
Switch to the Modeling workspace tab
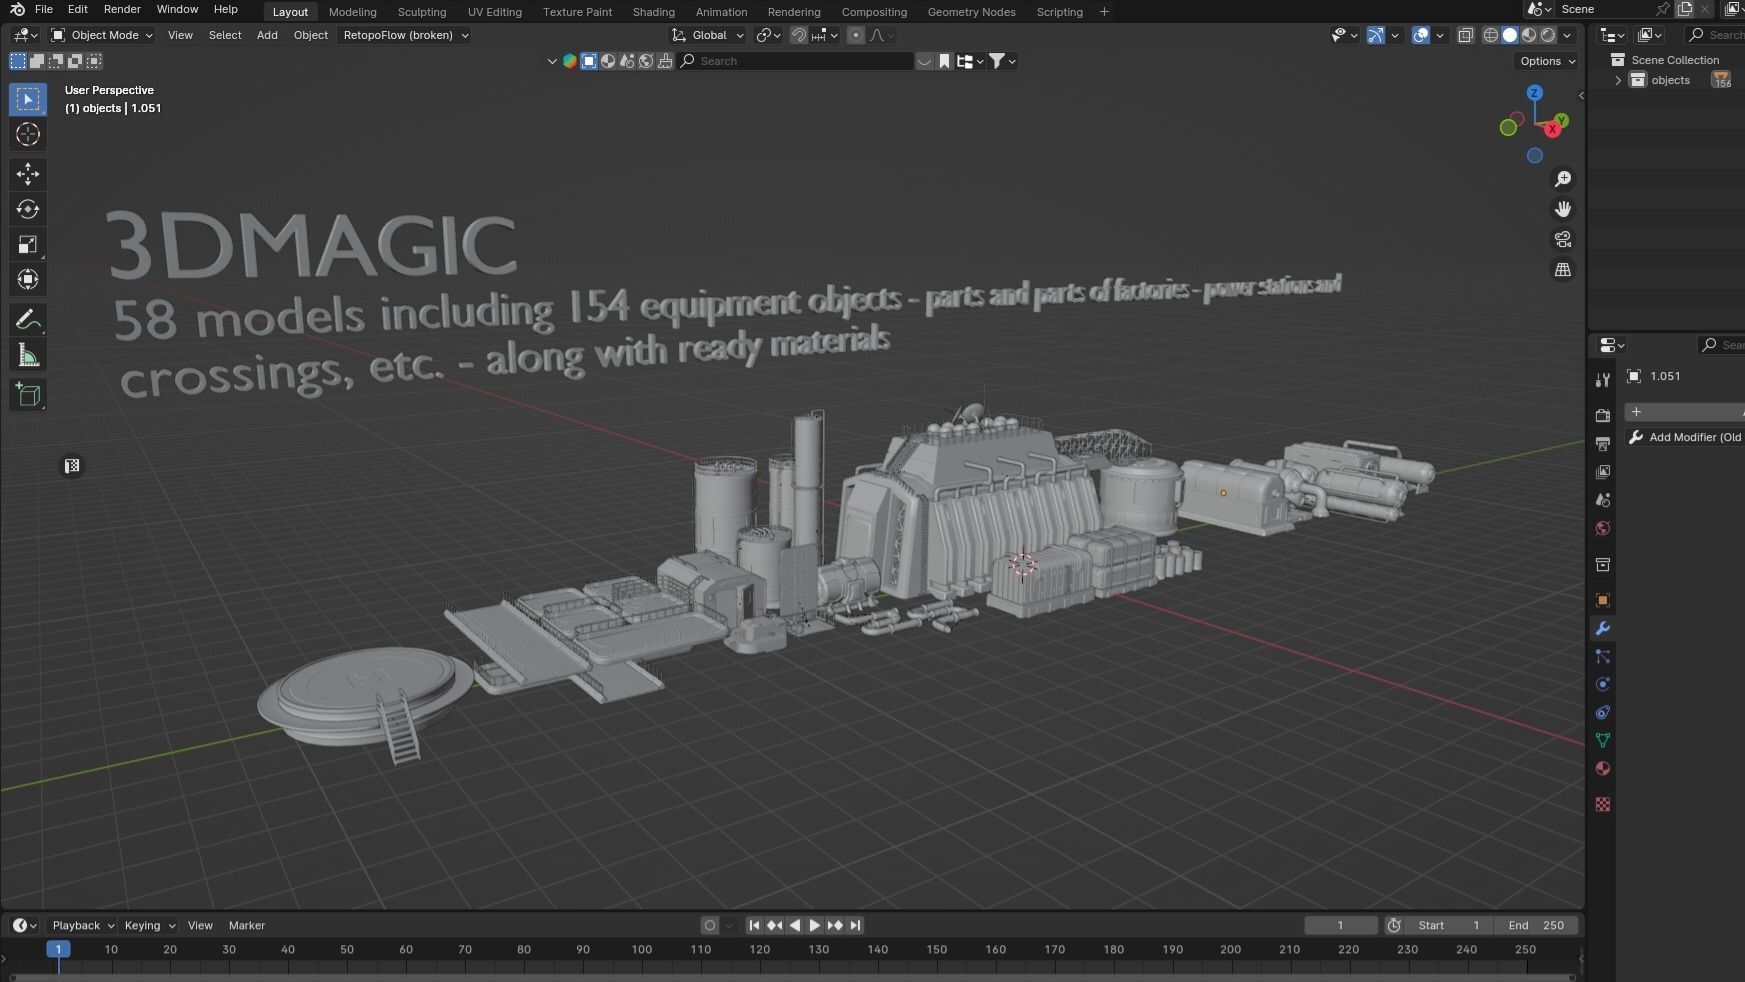pyautogui.click(x=353, y=12)
